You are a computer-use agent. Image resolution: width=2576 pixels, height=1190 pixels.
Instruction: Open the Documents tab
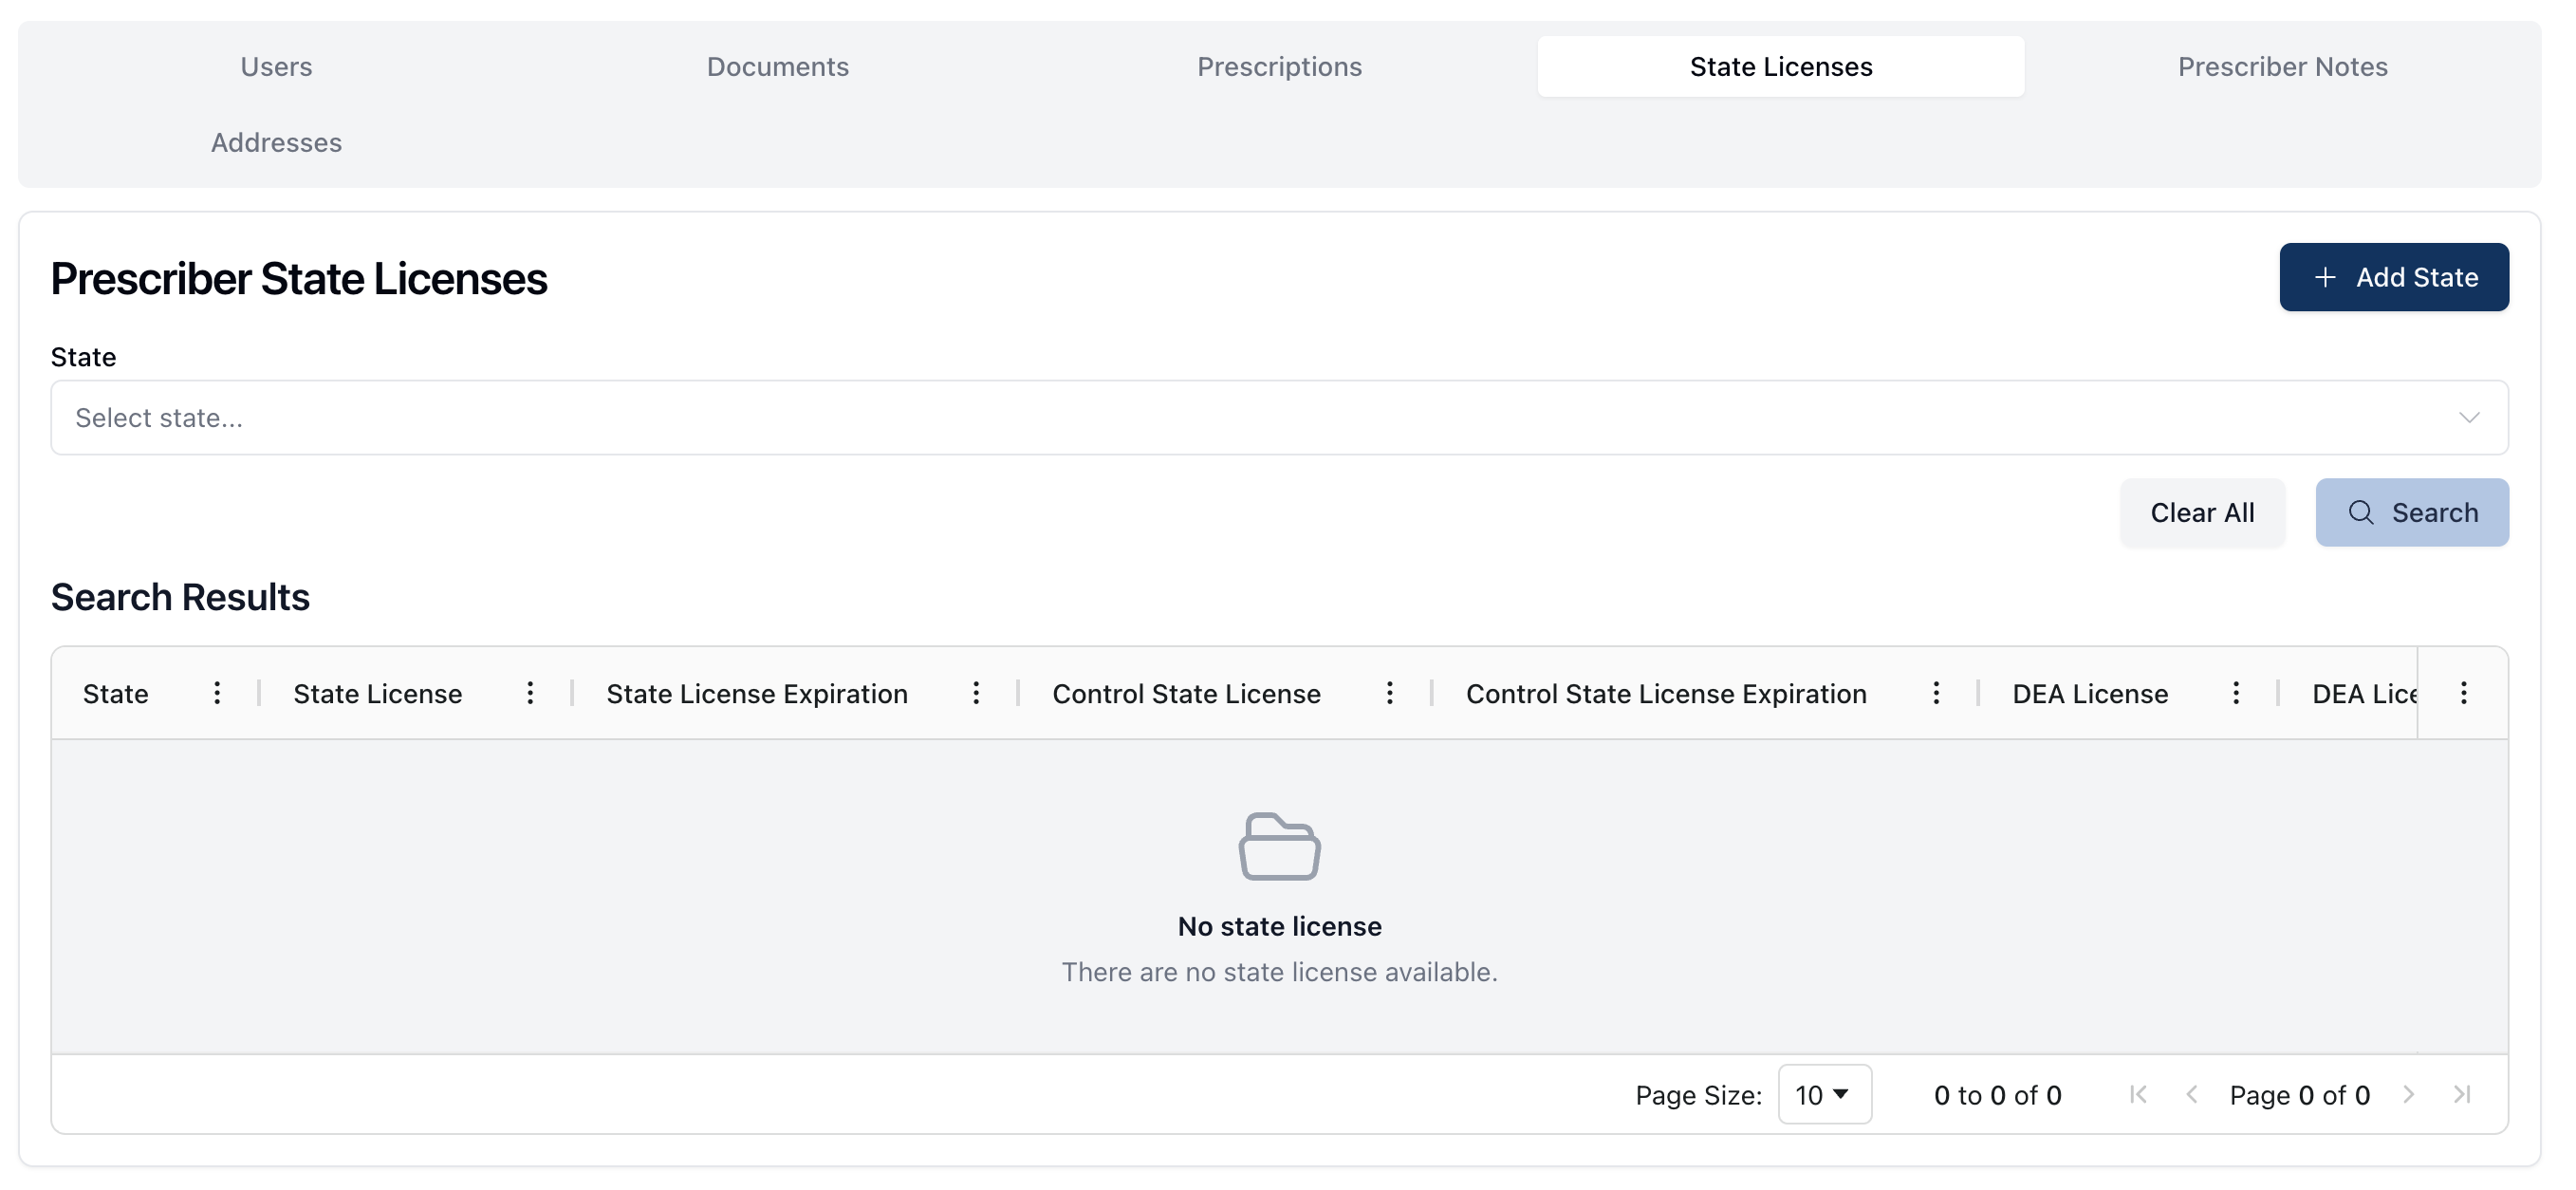click(777, 67)
